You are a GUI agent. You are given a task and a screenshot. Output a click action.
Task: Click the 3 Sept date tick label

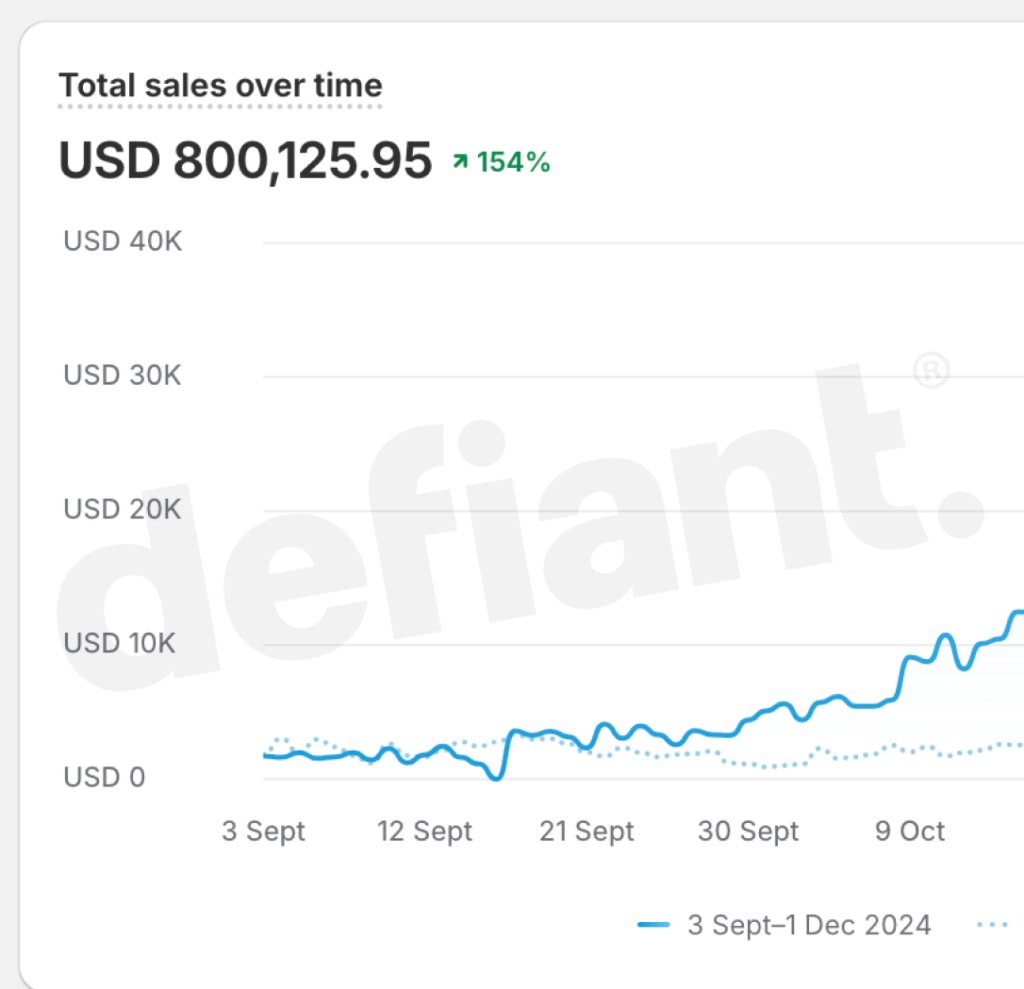click(x=263, y=831)
